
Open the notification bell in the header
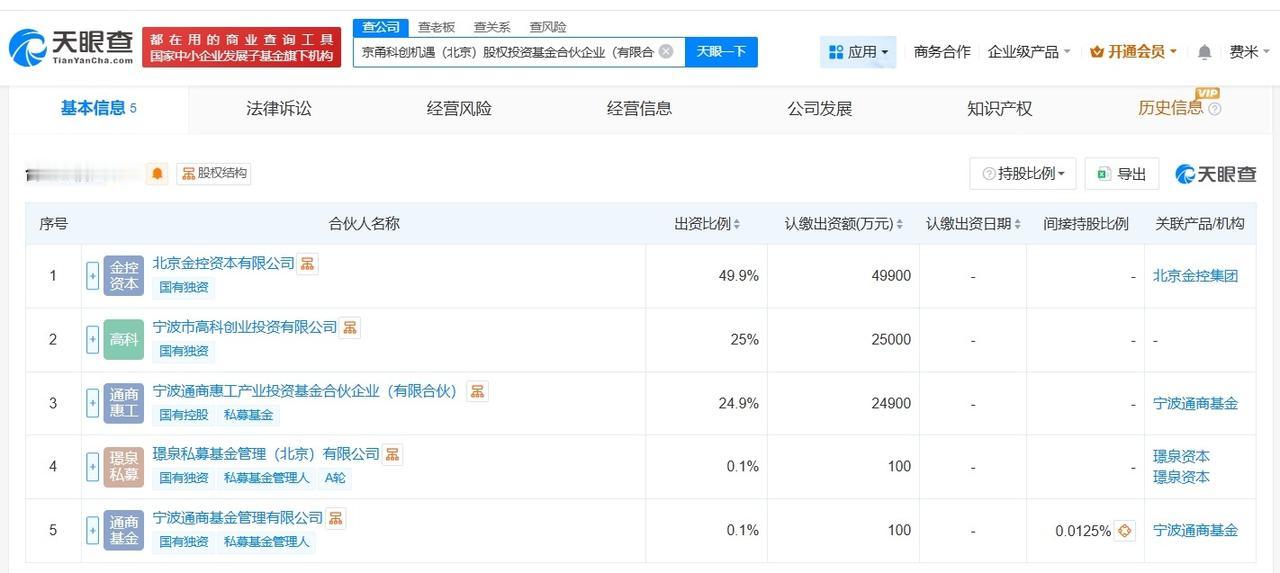(x=1204, y=52)
